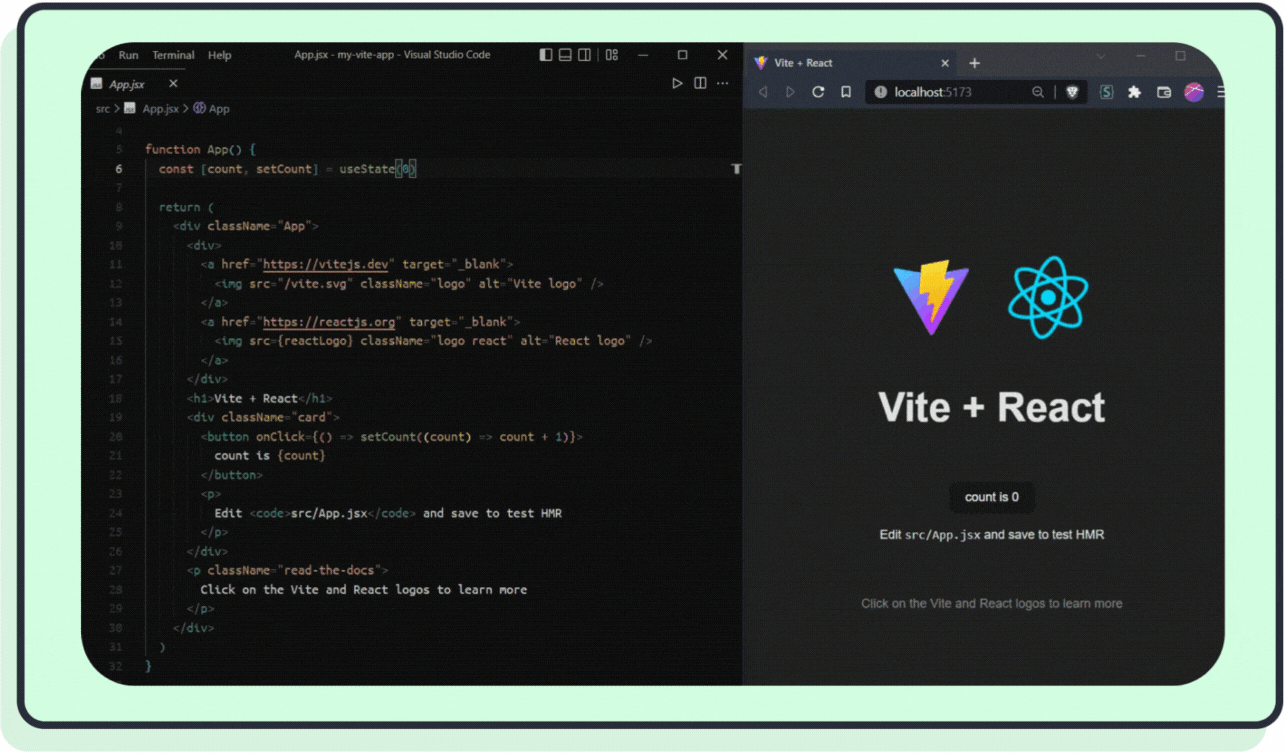Open the Customize Layout icon
1284x753 pixels.
(x=611, y=54)
